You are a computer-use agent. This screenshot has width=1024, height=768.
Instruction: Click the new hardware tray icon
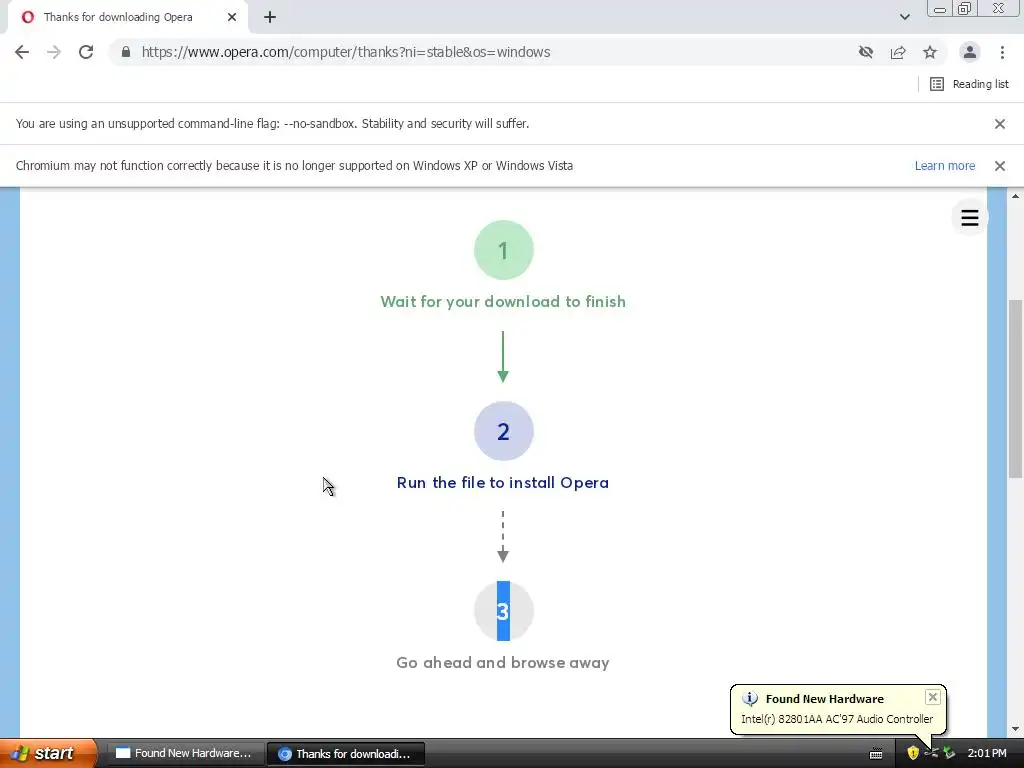click(931, 753)
